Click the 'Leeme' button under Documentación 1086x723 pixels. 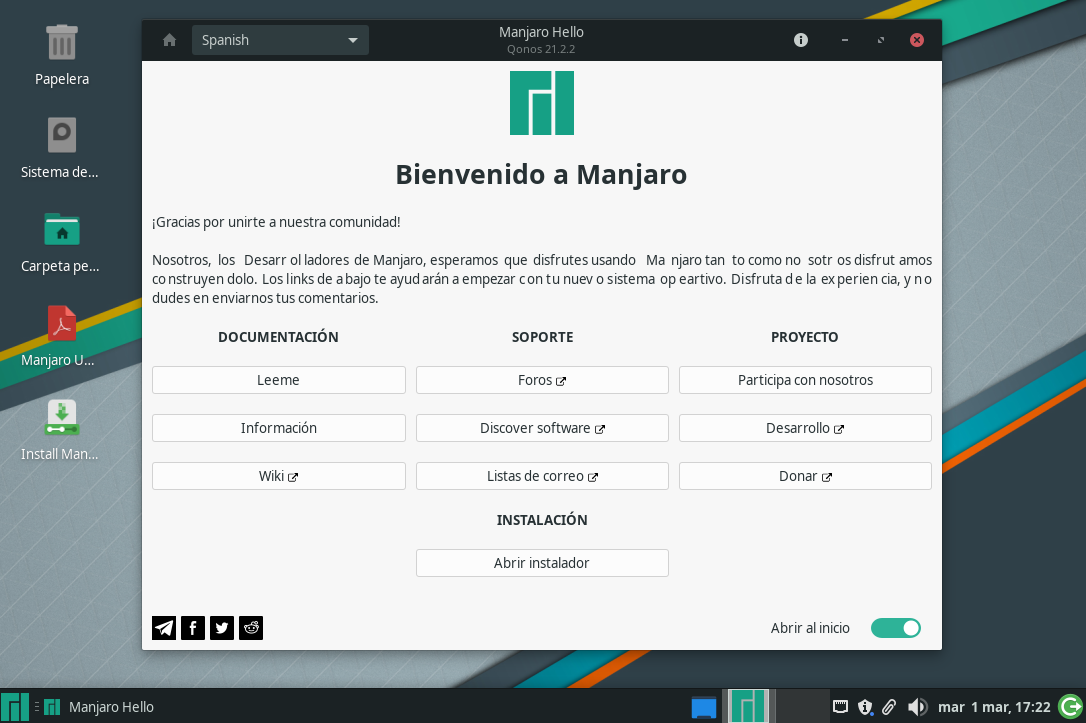point(278,380)
